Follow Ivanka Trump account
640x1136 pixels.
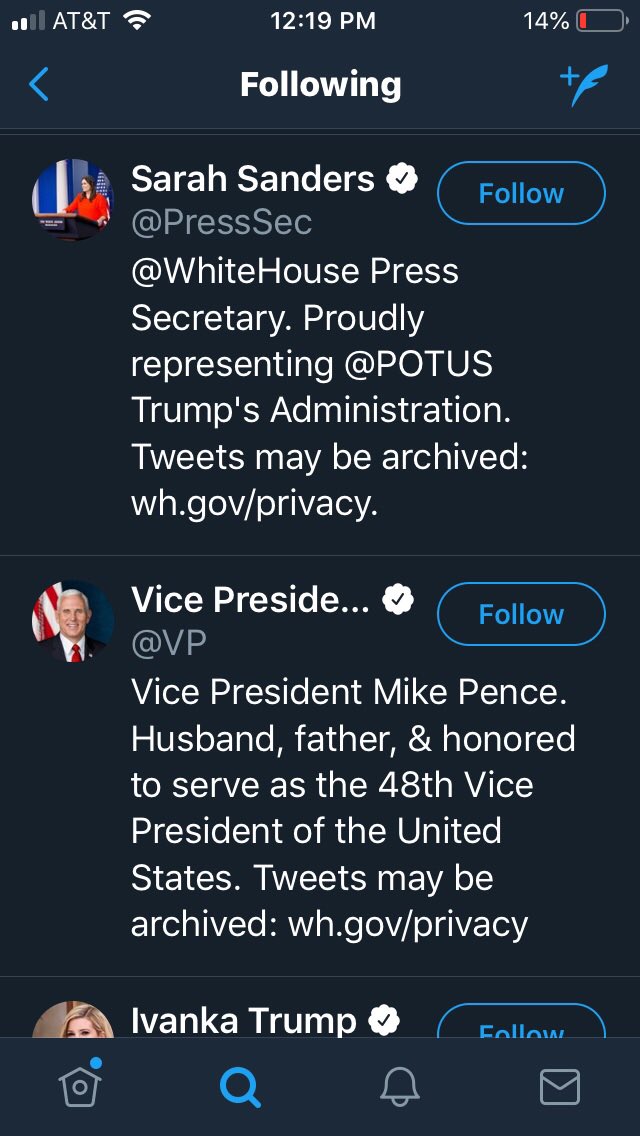pos(521,1025)
